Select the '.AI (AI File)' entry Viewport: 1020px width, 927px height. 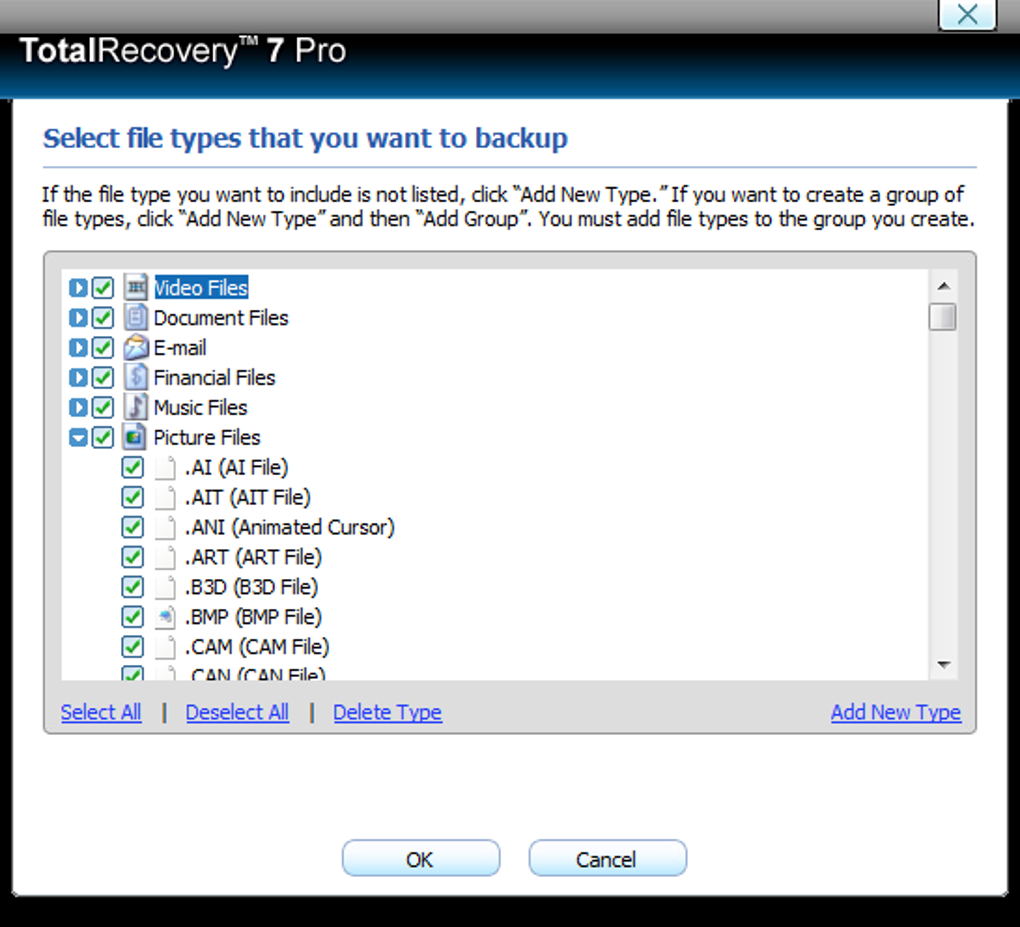[x=237, y=467]
